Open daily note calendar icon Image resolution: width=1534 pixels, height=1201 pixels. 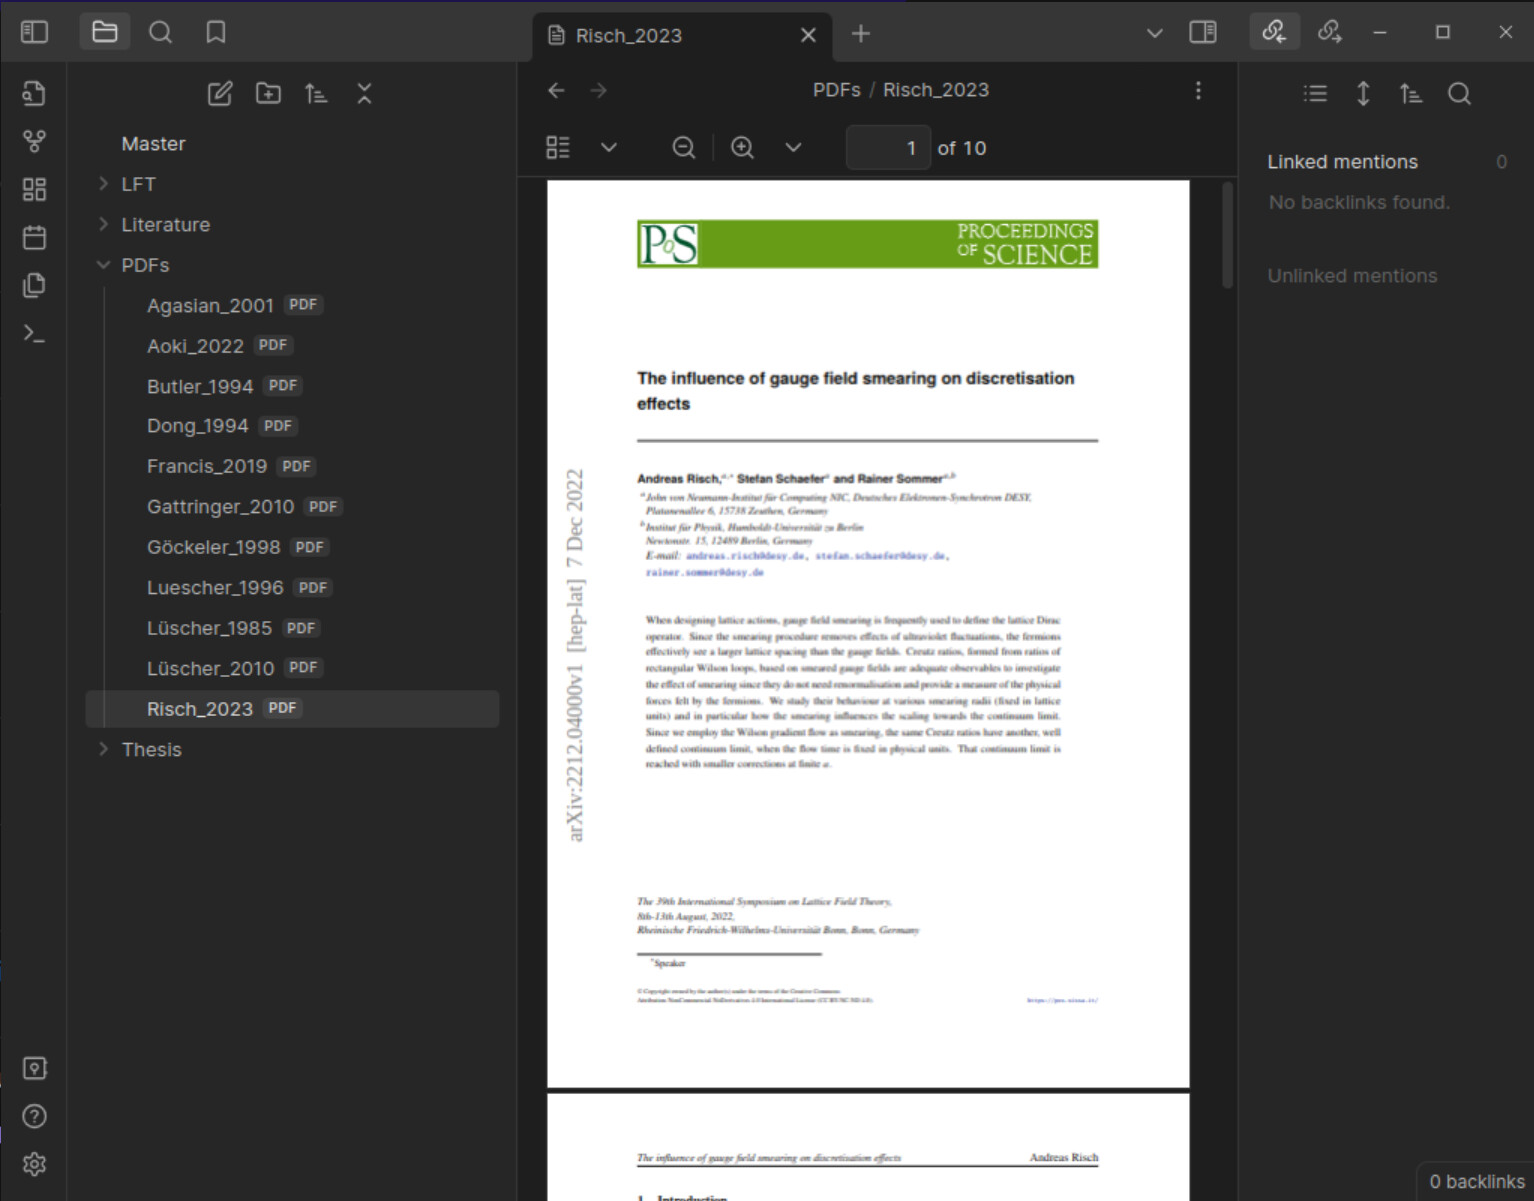34,237
